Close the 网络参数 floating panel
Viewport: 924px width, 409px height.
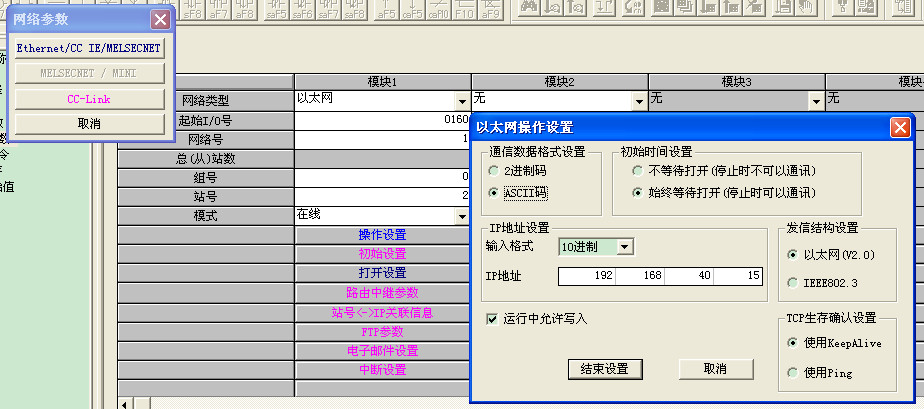coord(158,19)
